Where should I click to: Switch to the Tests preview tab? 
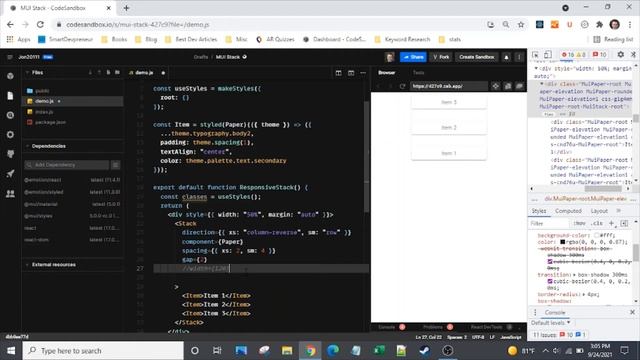click(x=418, y=73)
